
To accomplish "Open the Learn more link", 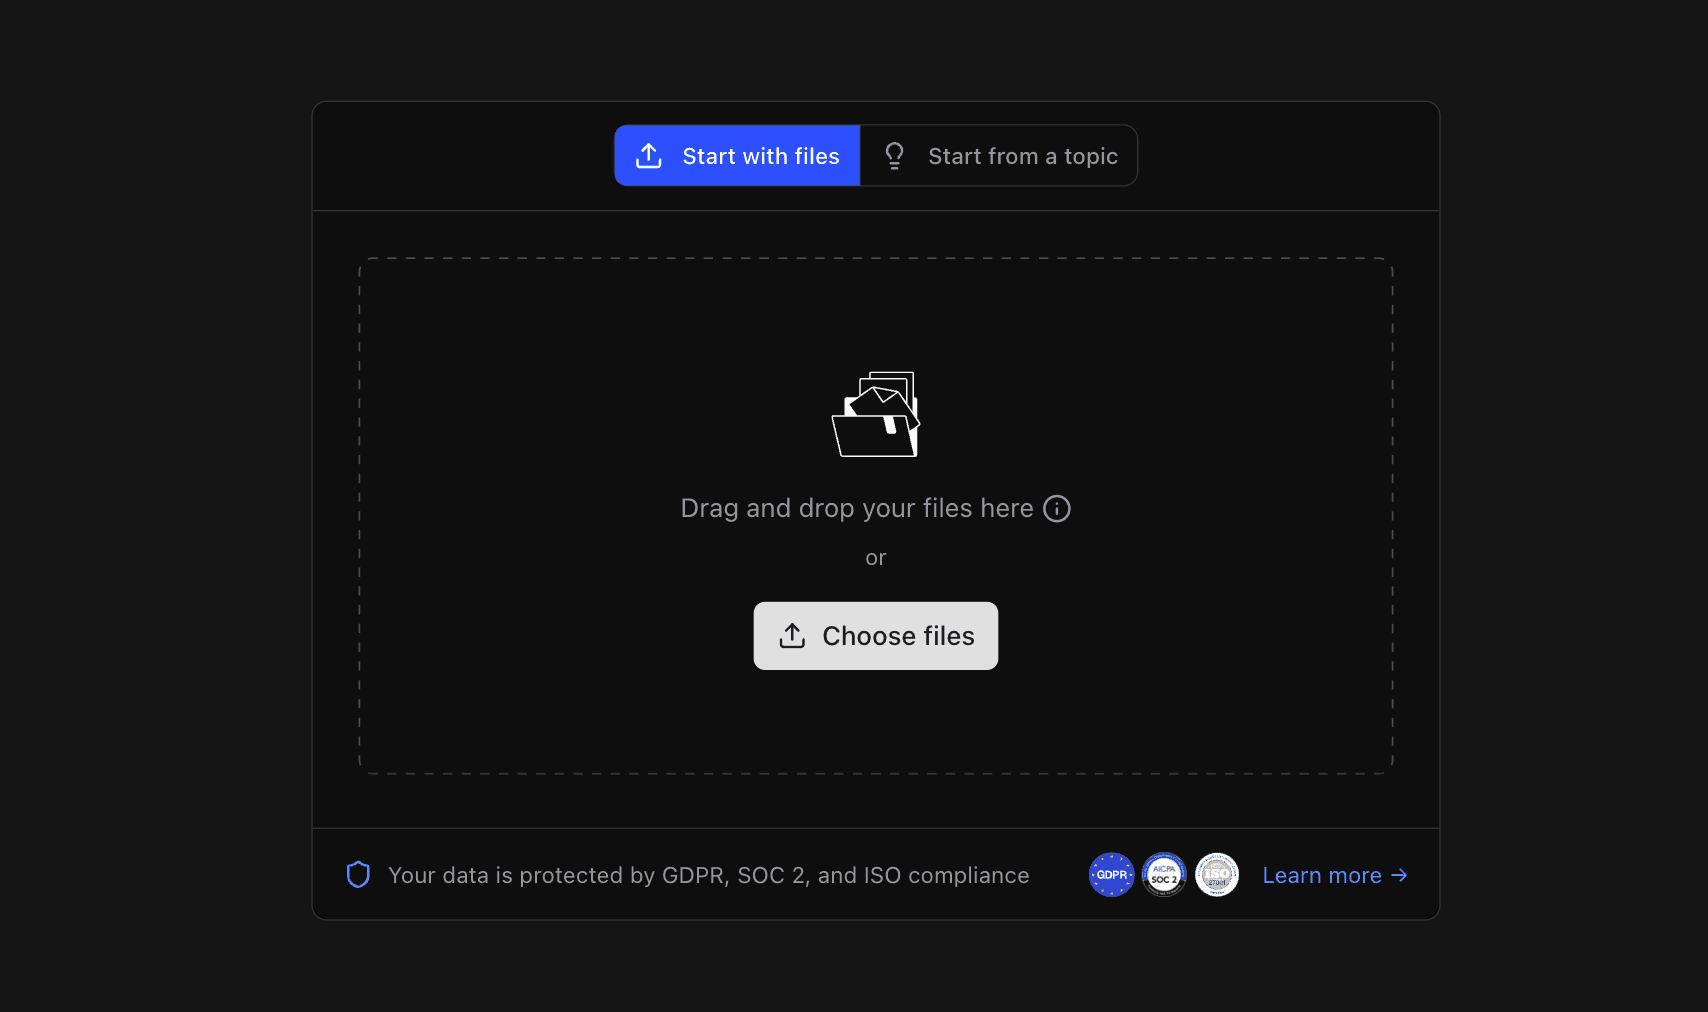I will point(1322,875).
